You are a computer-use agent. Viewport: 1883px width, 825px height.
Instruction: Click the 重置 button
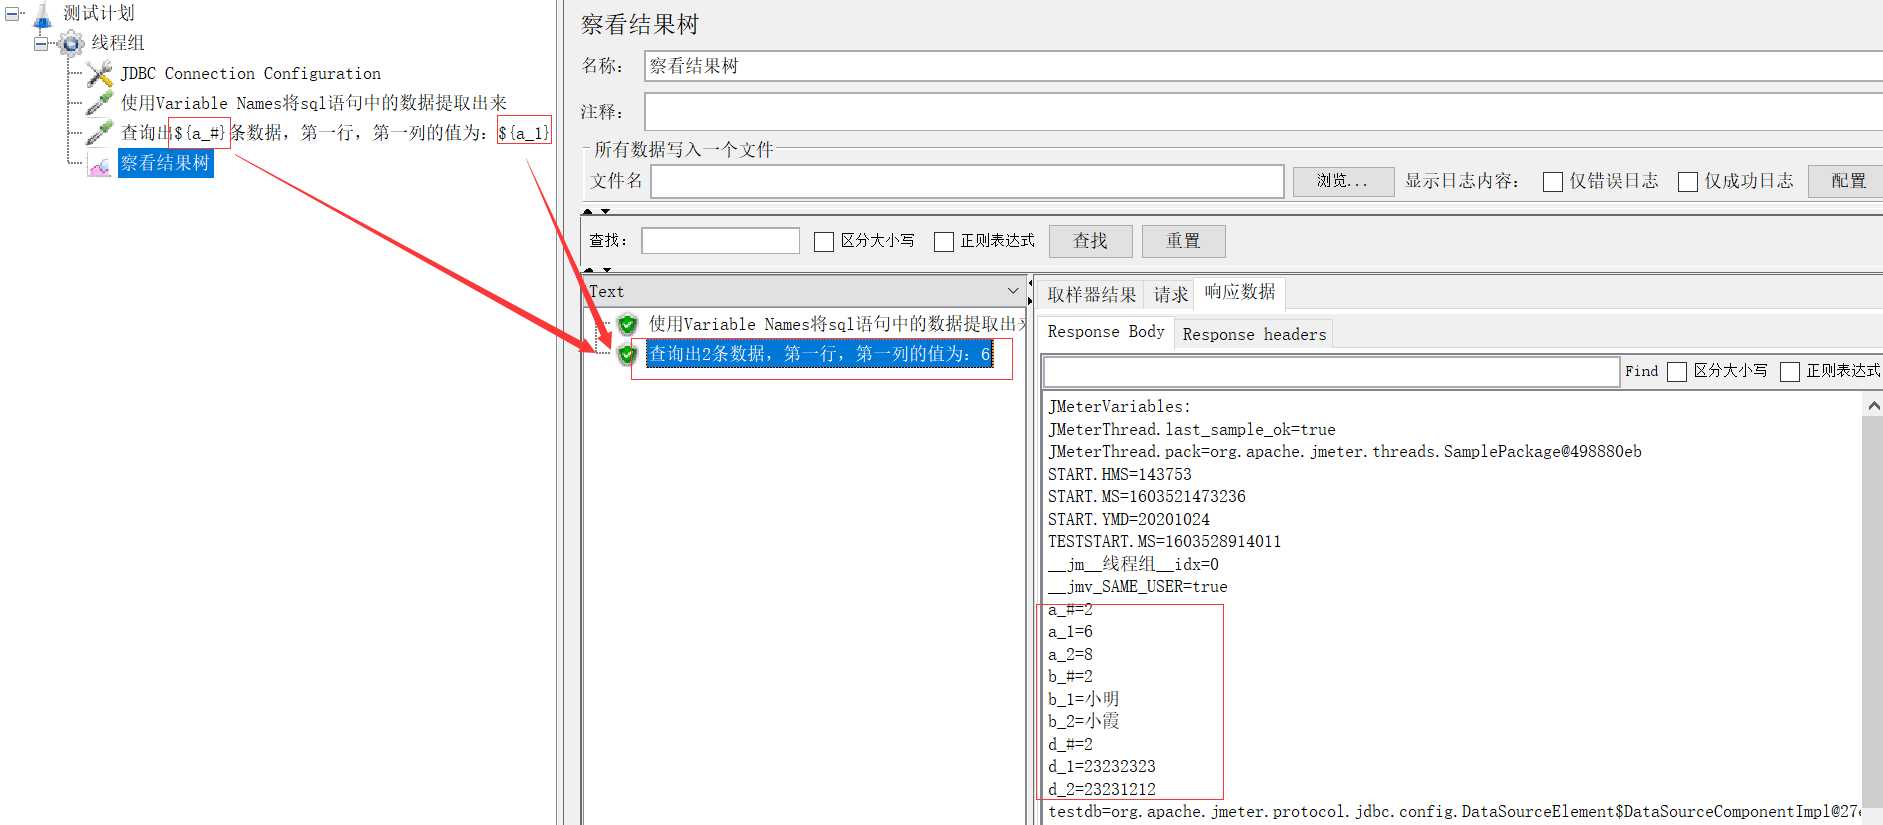[1183, 241]
